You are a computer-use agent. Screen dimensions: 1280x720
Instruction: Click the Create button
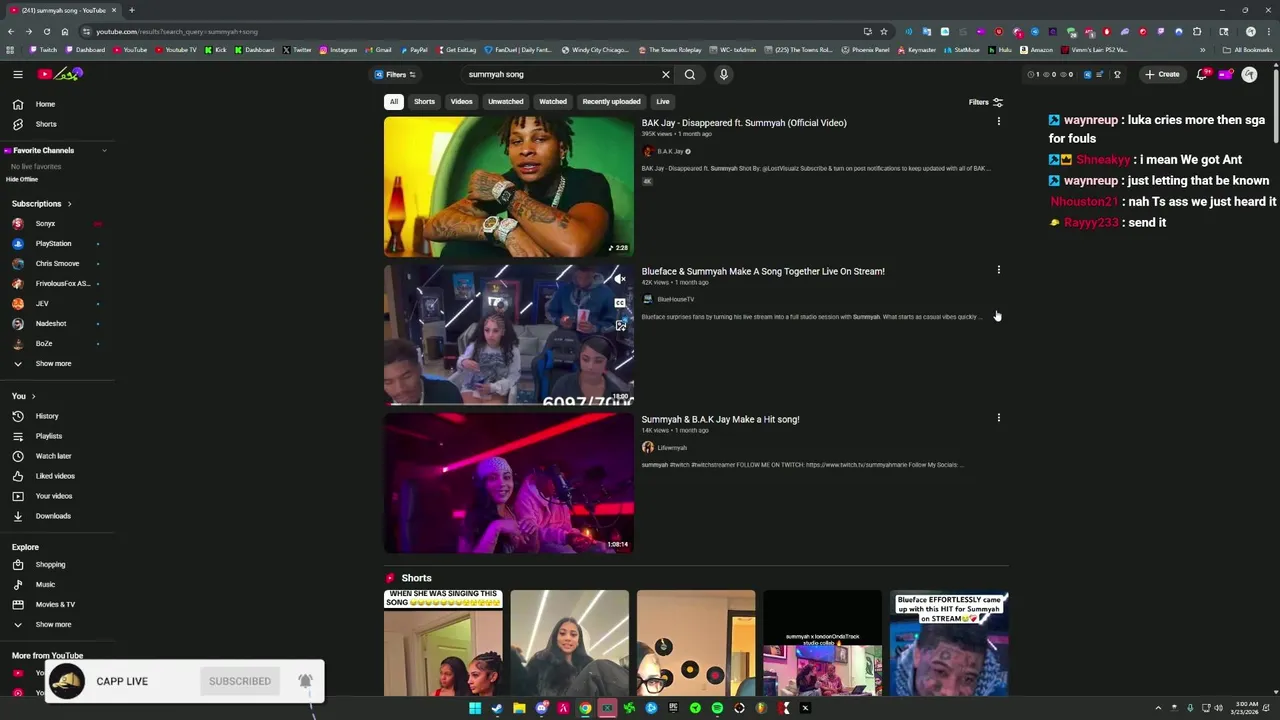coord(1162,74)
